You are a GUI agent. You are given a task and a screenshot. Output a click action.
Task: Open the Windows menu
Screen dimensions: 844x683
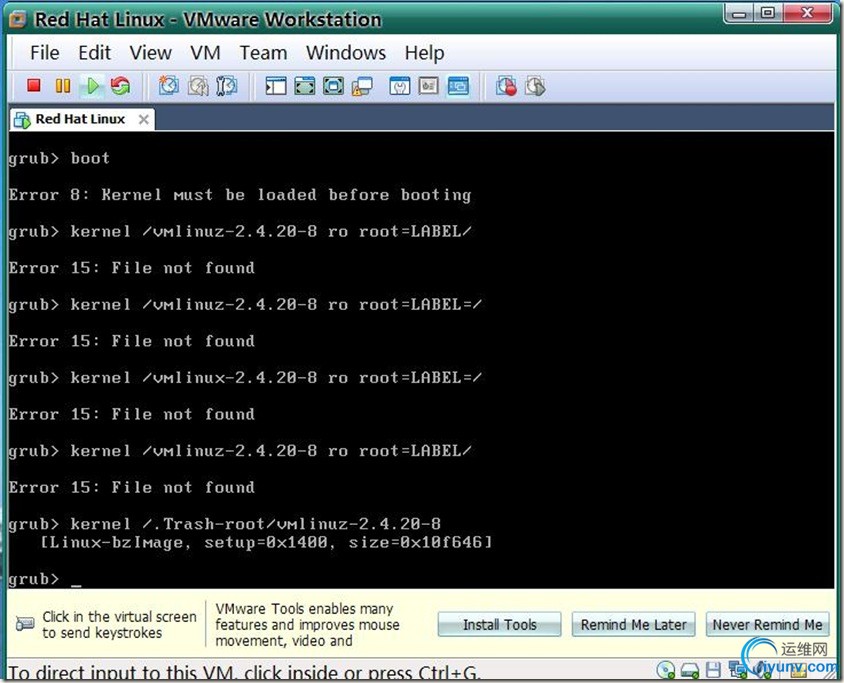click(346, 53)
